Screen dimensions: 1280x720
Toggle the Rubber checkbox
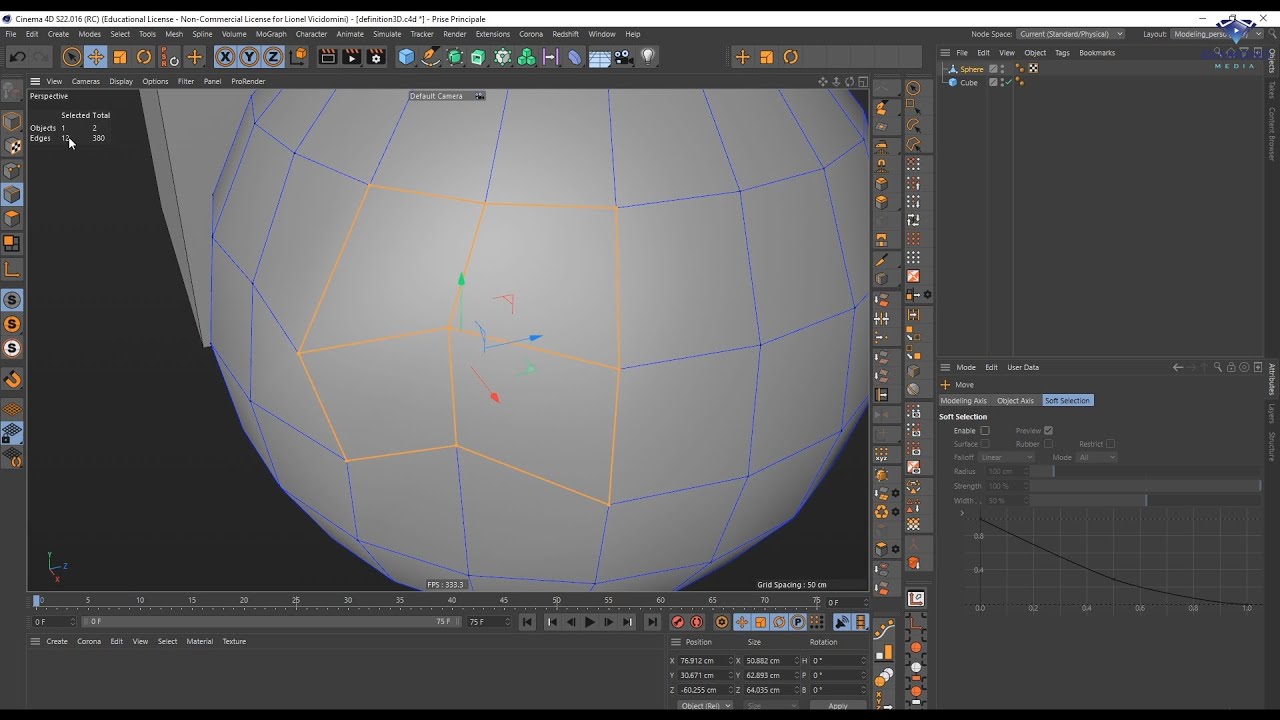pyautogui.click(x=1048, y=444)
